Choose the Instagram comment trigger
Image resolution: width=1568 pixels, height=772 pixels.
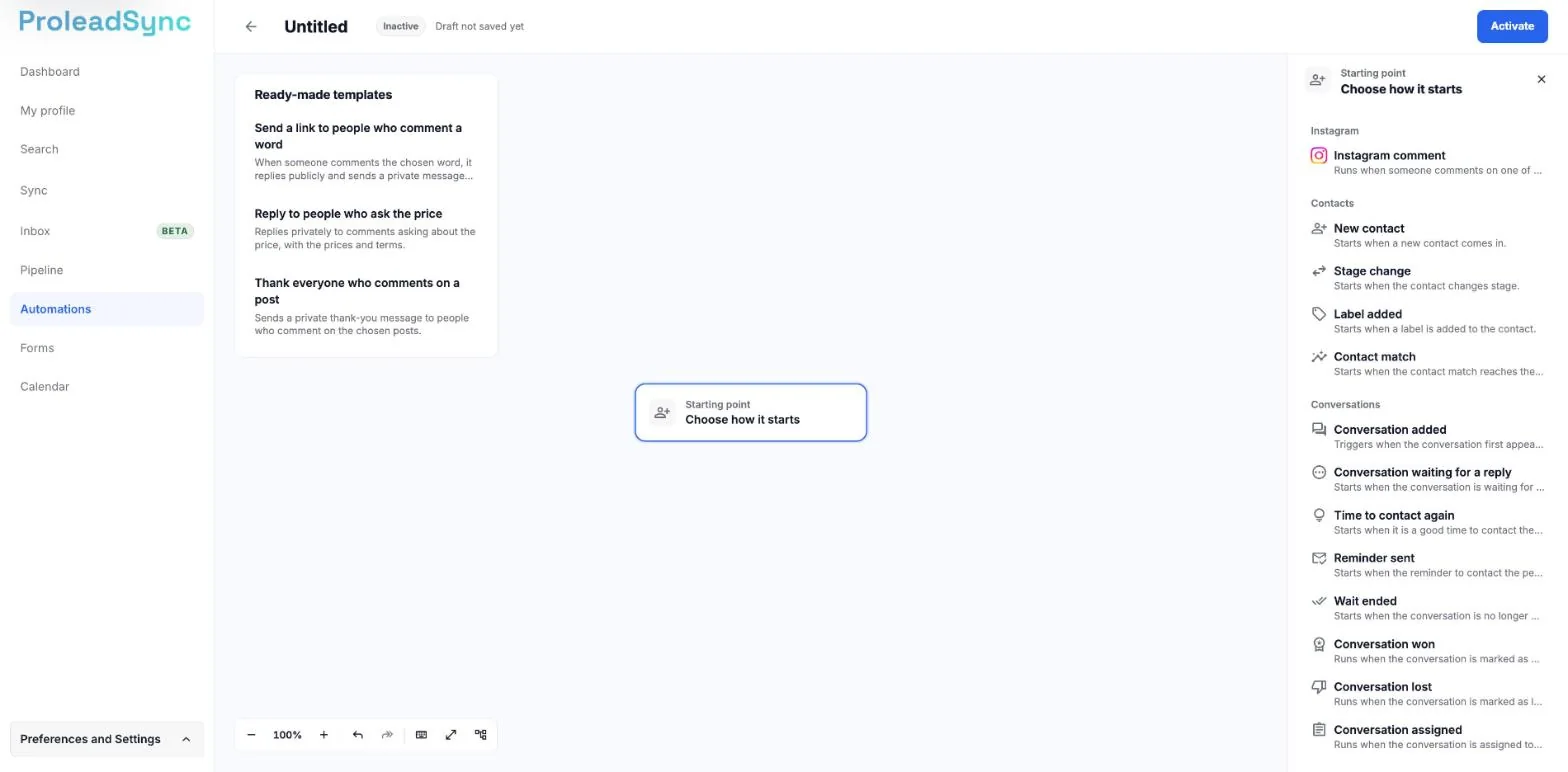coord(1427,162)
